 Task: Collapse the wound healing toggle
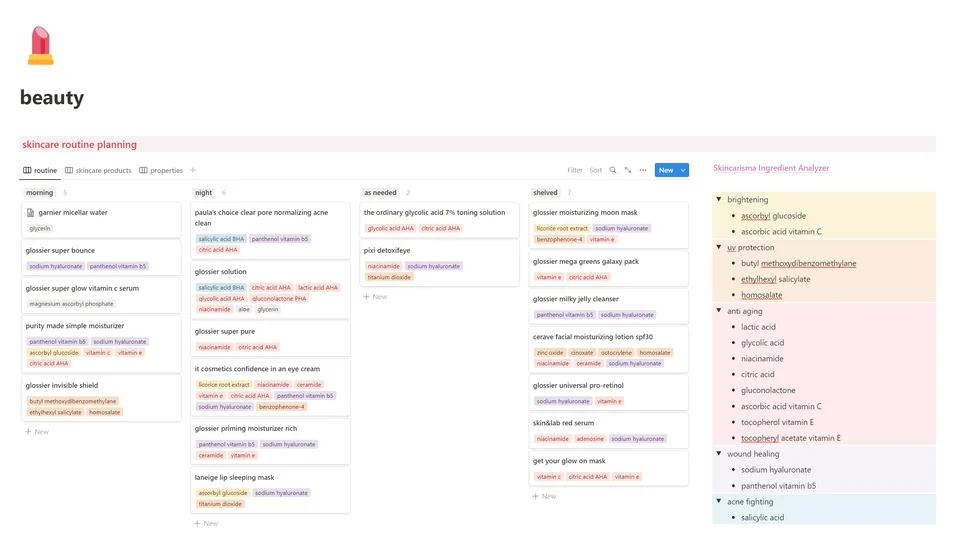coord(719,453)
